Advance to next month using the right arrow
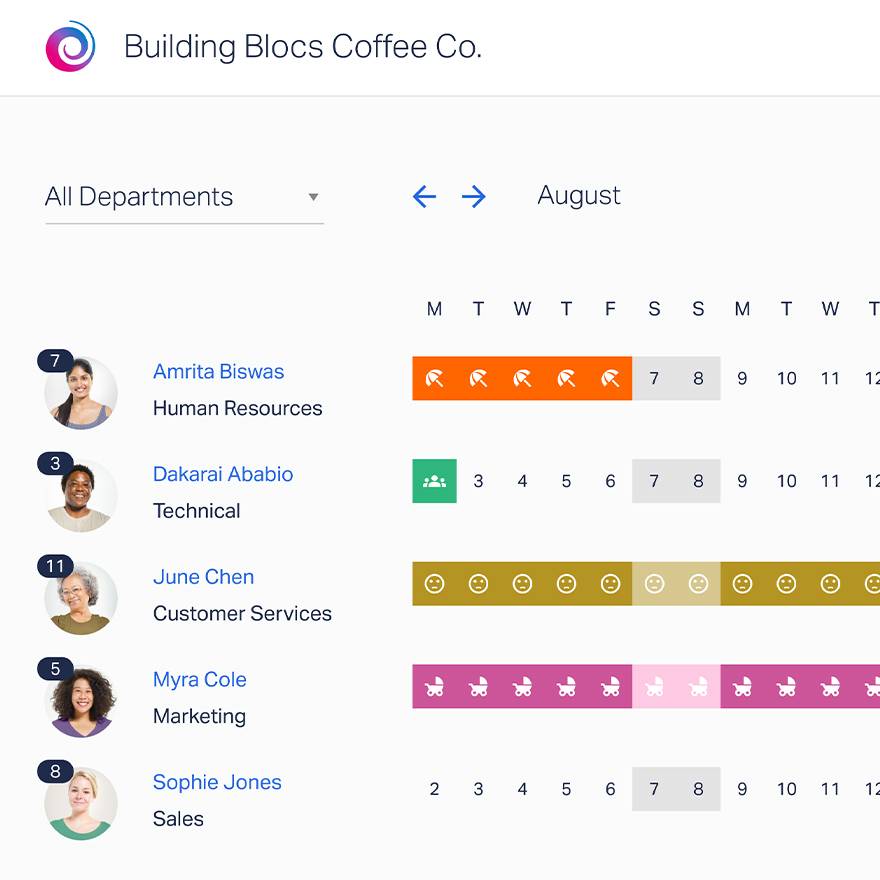Screen dimensions: 880x880 474,196
